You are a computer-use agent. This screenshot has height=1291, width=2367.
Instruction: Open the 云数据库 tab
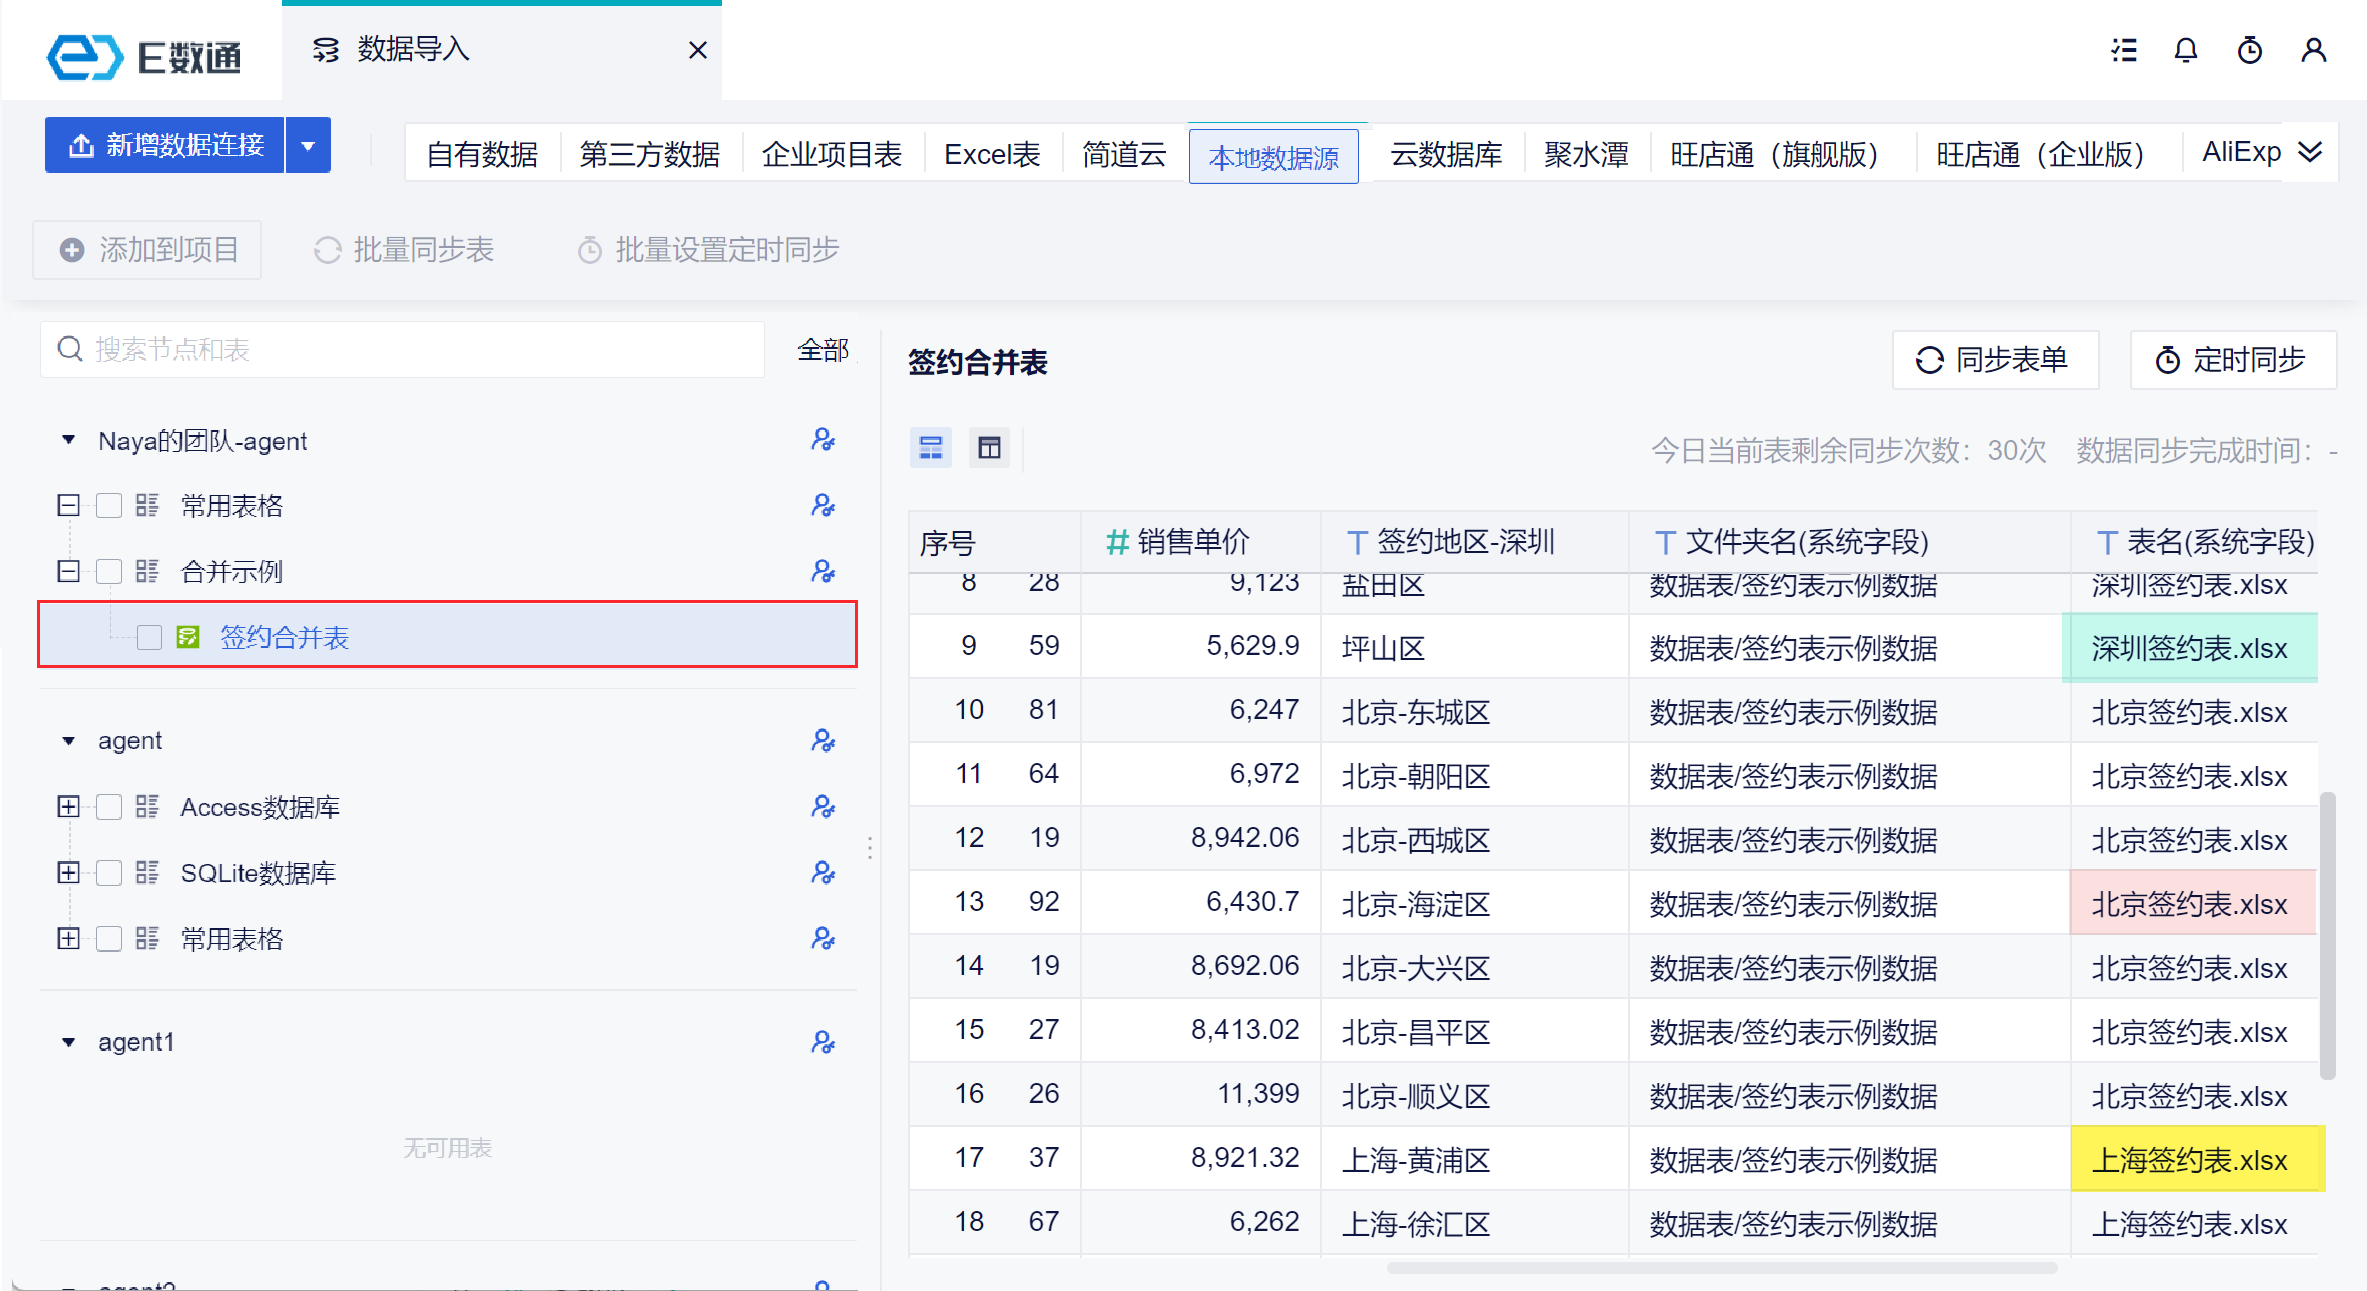[x=1445, y=154]
